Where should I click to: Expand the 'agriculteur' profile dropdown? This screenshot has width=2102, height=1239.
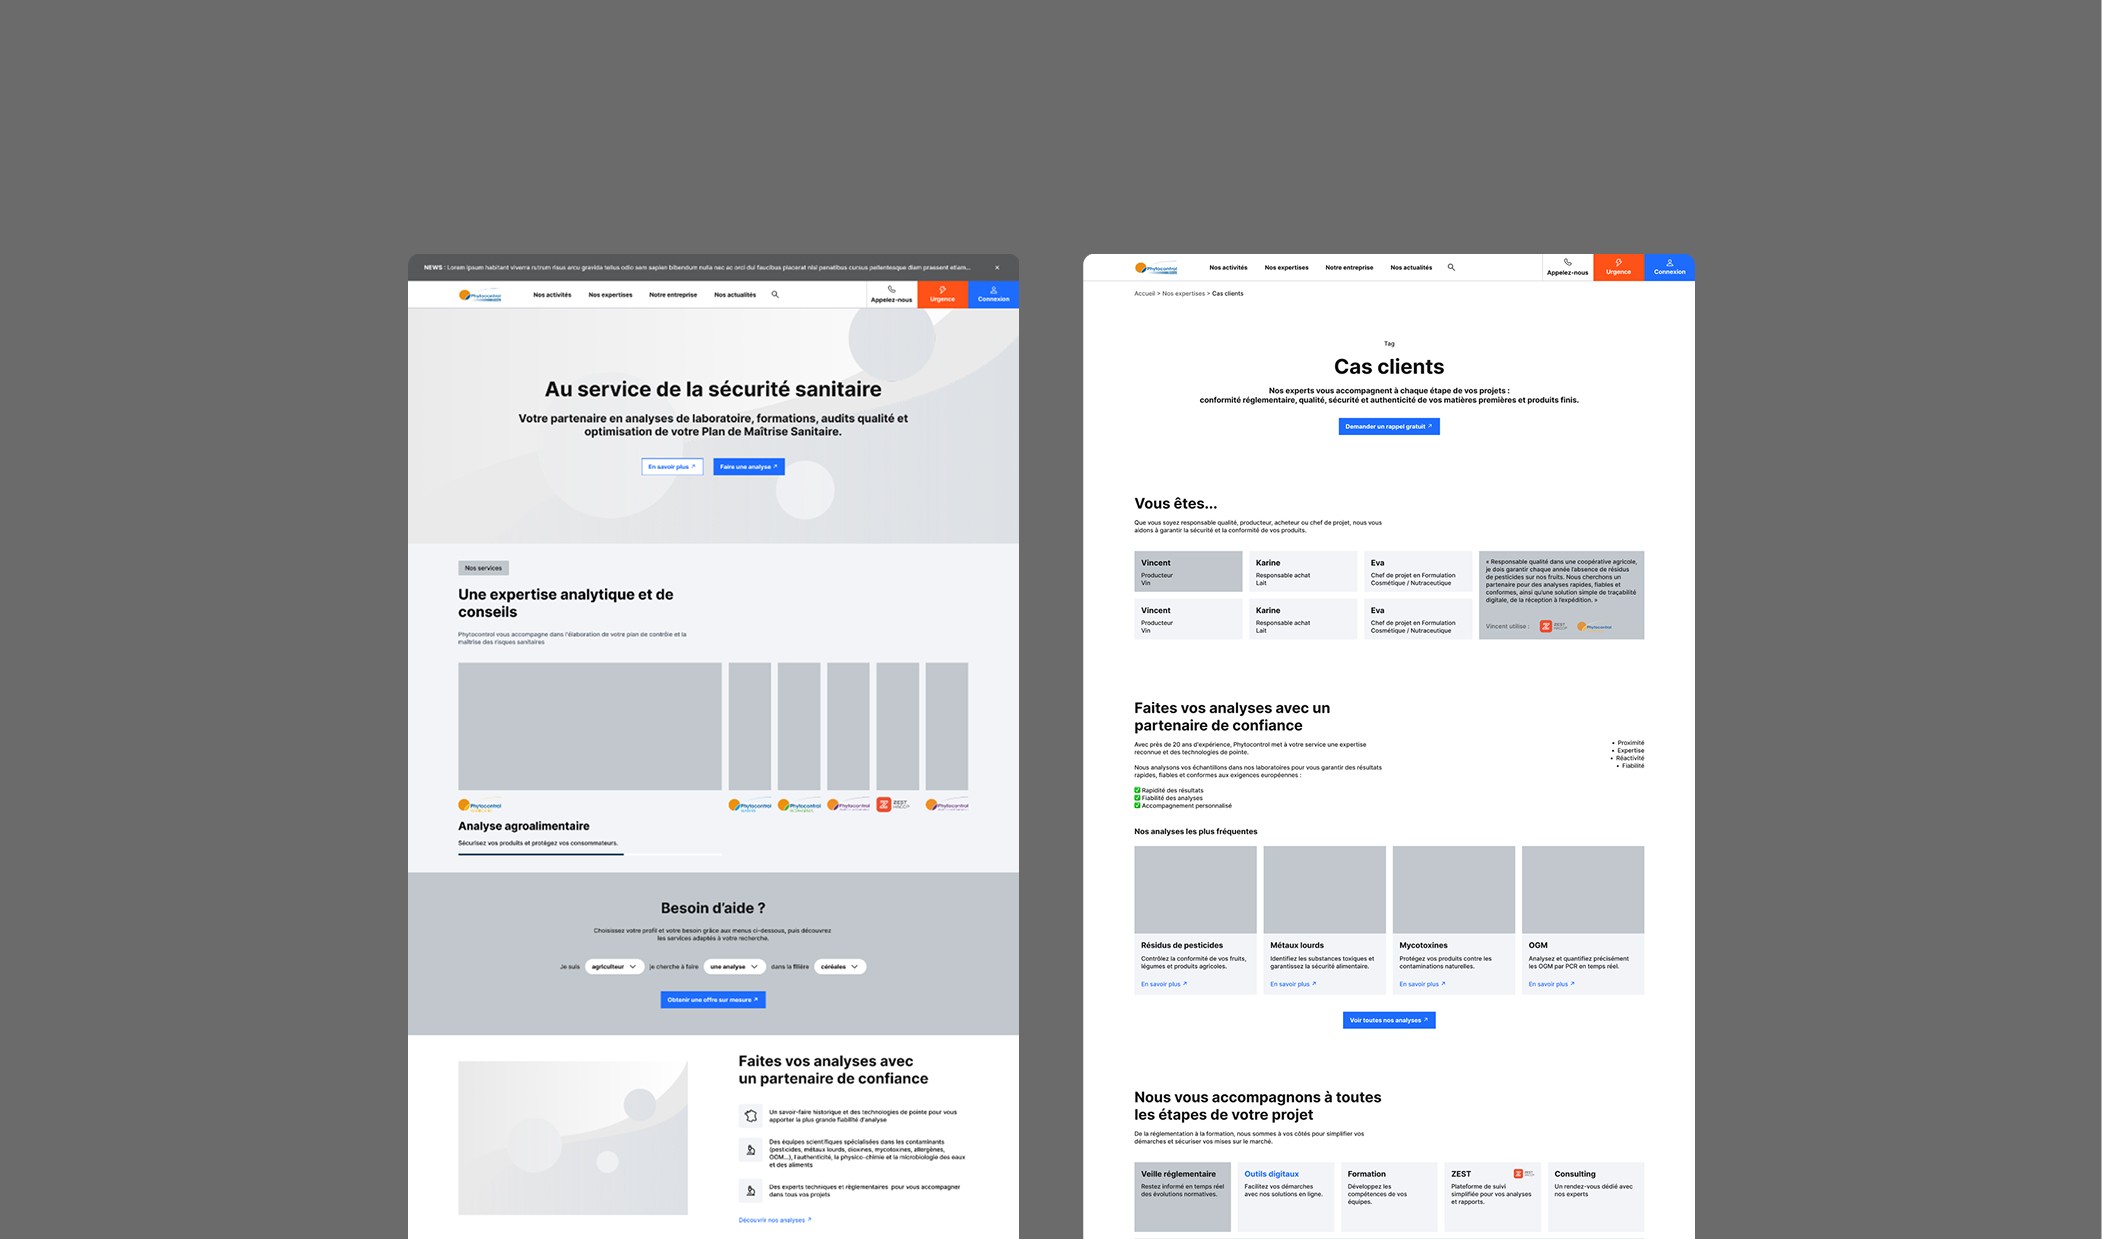(614, 966)
